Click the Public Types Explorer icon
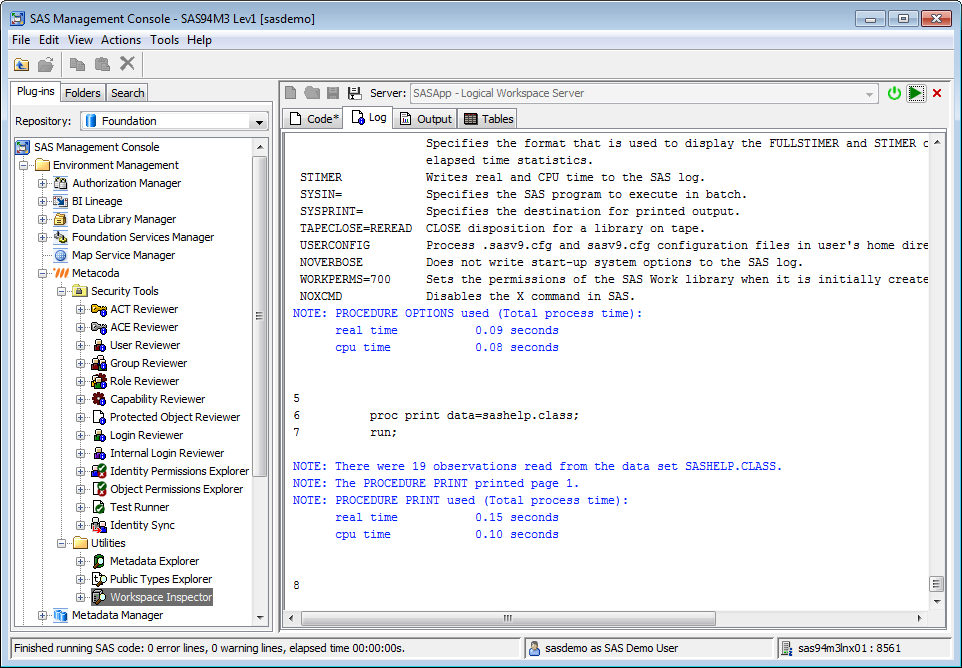Image resolution: width=962 pixels, height=668 pixels. pyautogui.click(x=99, y=579)
